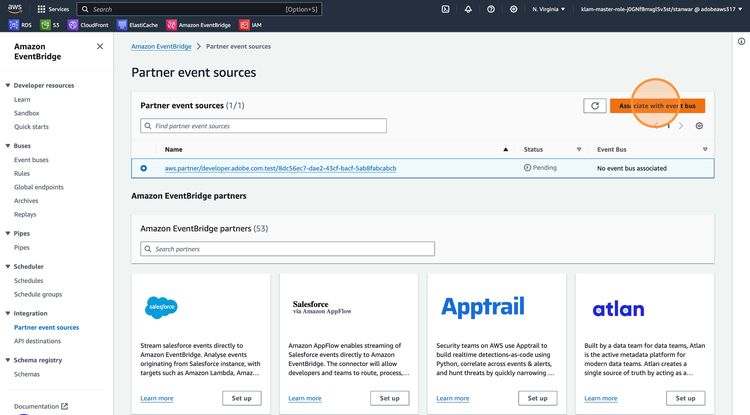
Task: Open the S3 shortcut in favorites bar
Action: coord(52,25)
